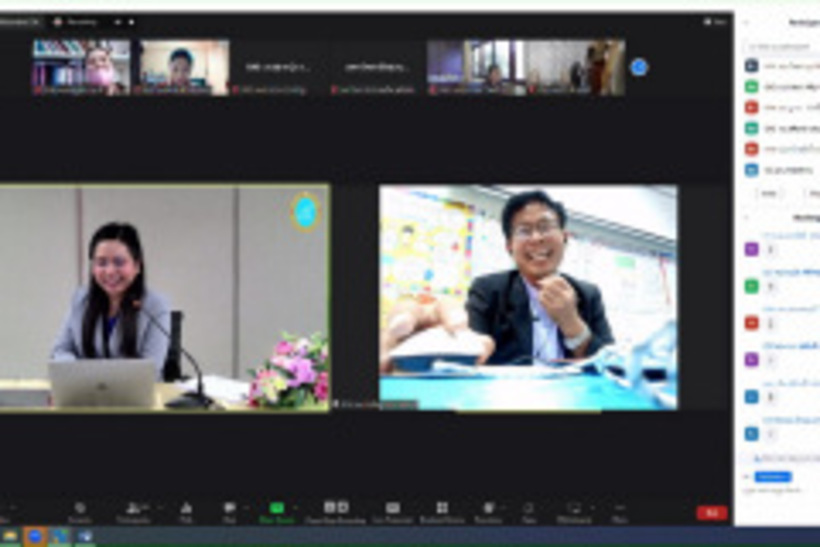The width and height of the screenshot is (820, 547).
Task: Toggle the Participants panel from the toolbar
Action: tap(133, 512)
